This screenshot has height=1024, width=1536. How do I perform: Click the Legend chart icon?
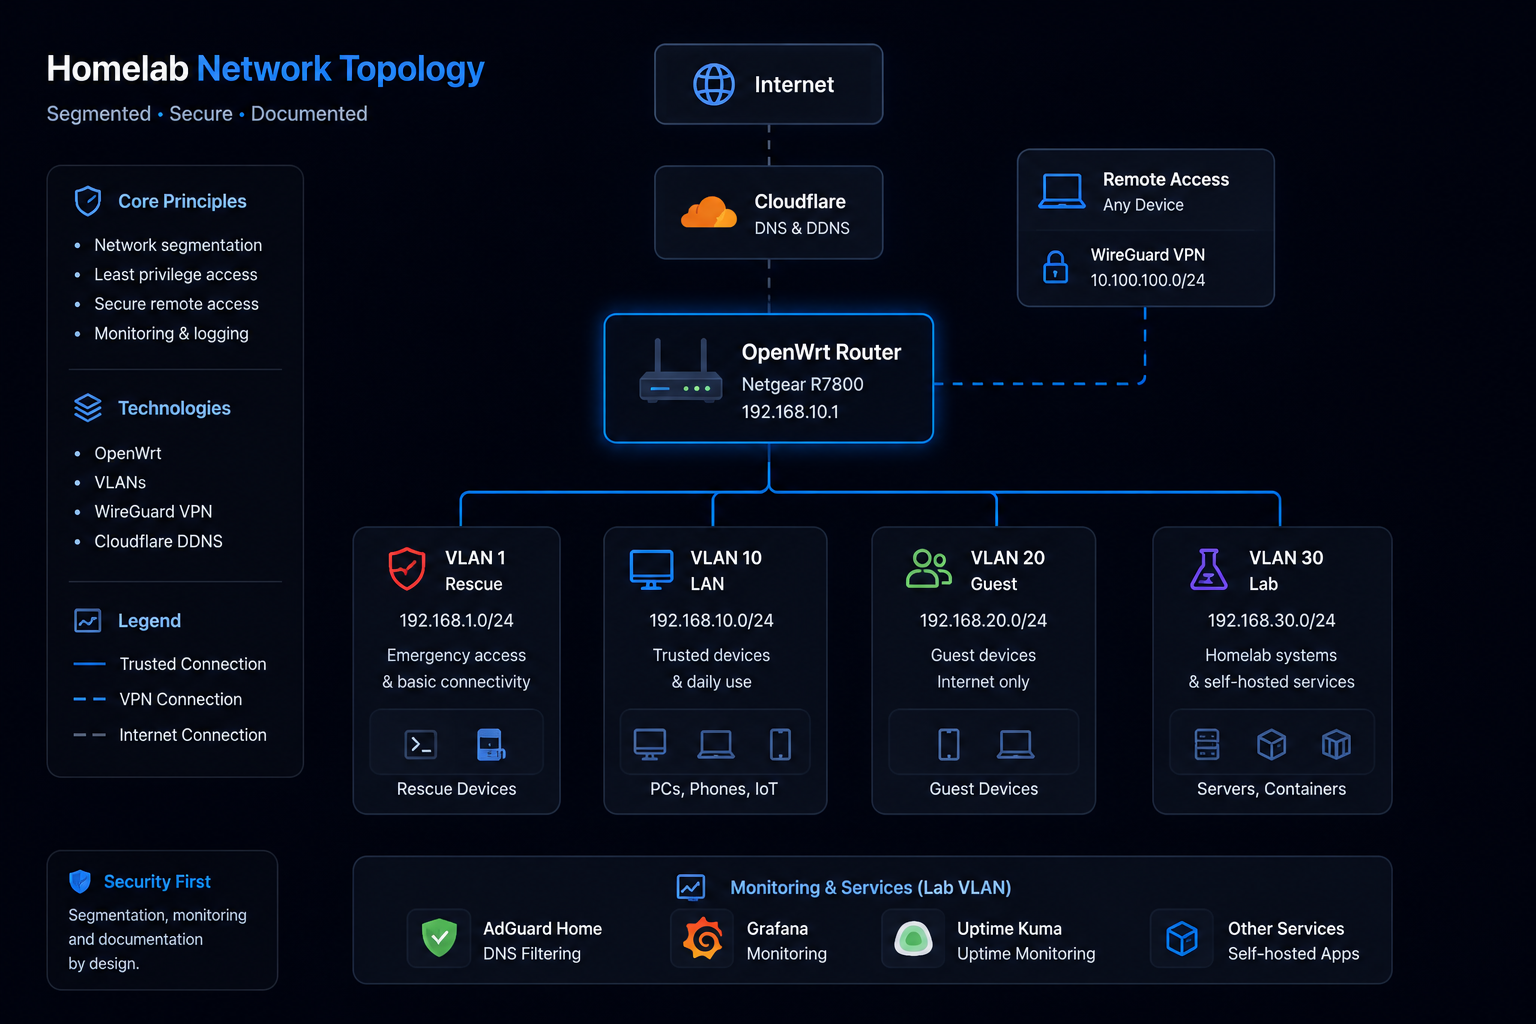pos(88,621)
